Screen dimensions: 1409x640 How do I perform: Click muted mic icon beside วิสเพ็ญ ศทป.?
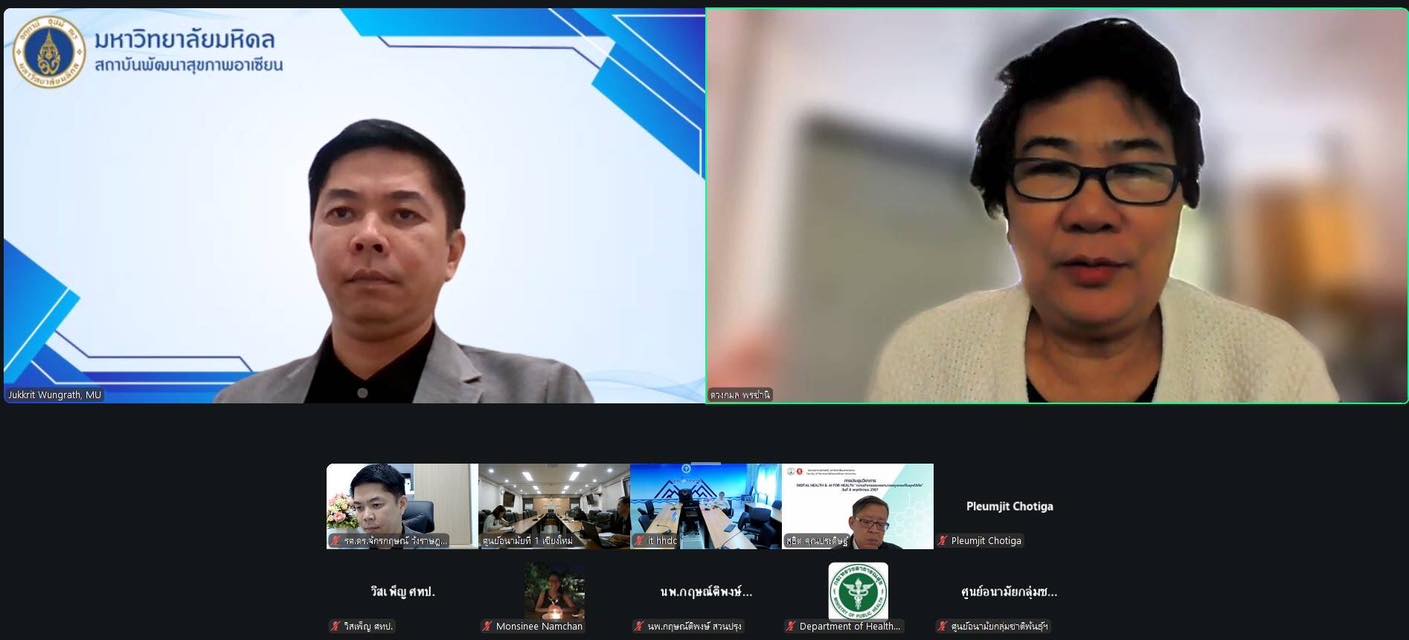(335, 627)
